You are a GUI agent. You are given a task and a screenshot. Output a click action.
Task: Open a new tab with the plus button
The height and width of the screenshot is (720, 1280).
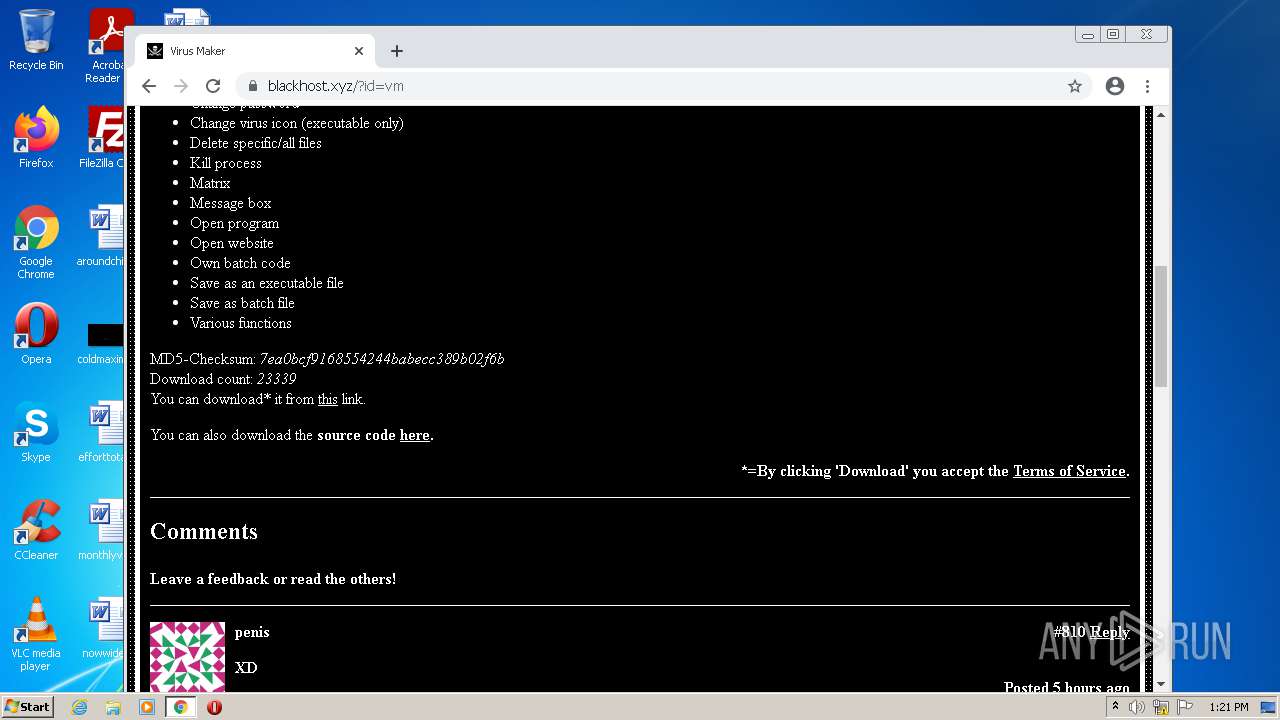point(397,51)
